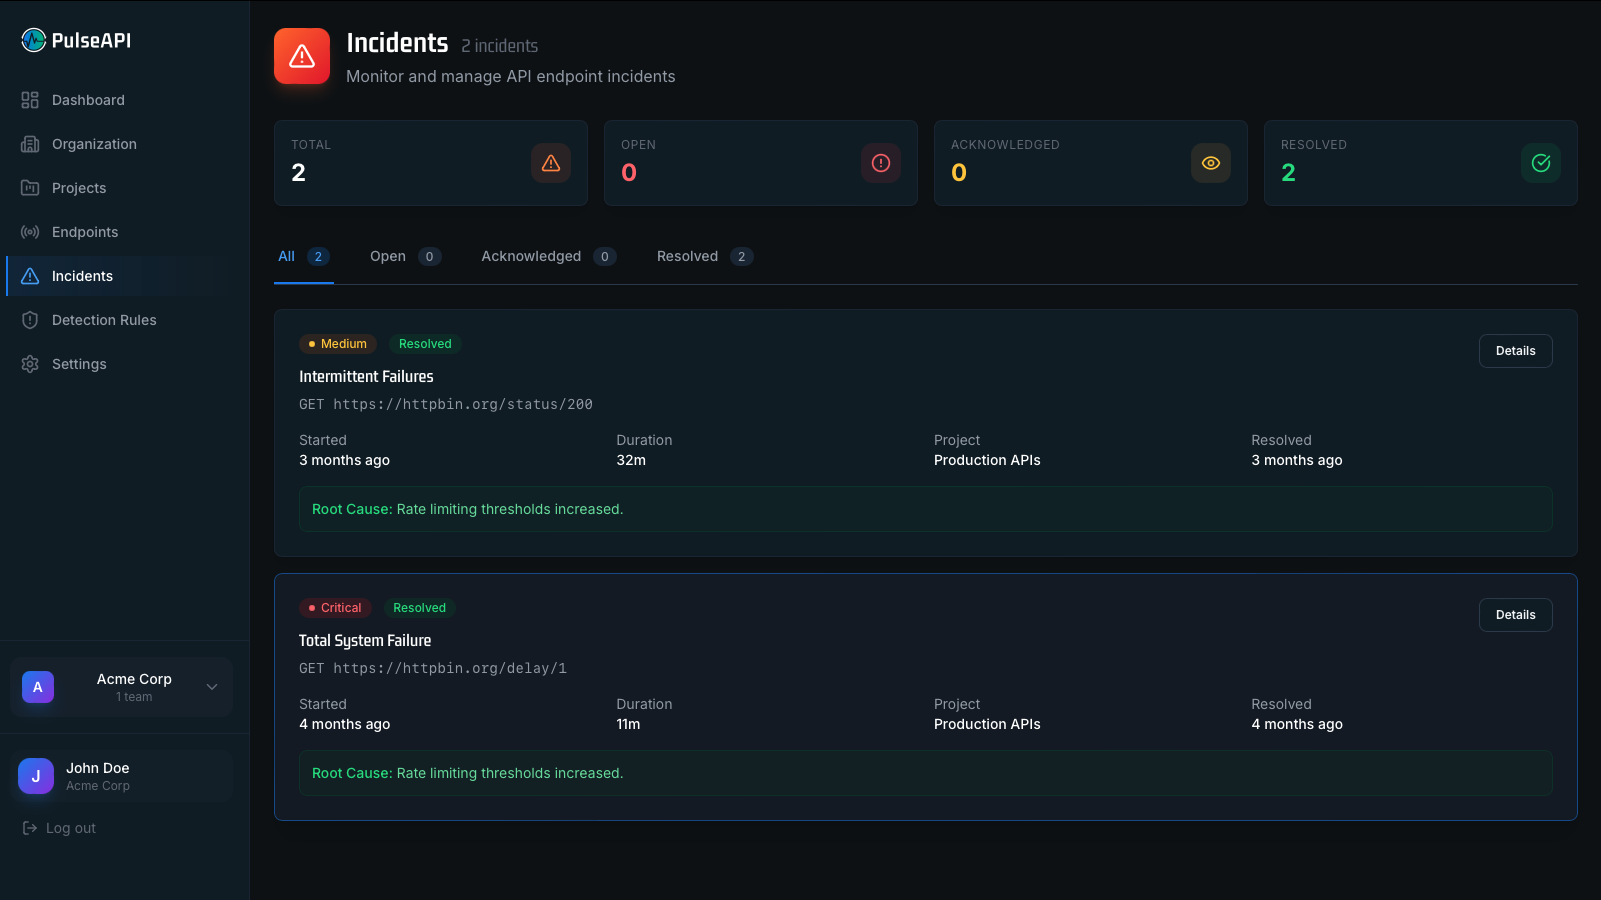This screenshot has width=1601, height=900.
Task: Switch to the Open incidents tab
Action: [389, 256]
